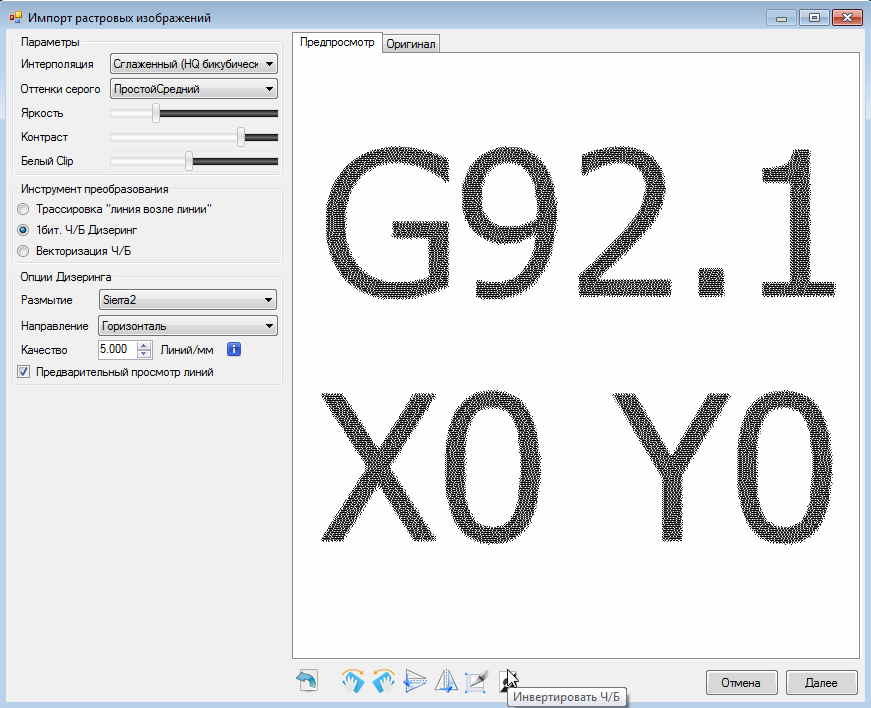Open the Интерполяция dropdown
The height and width of the screenshot is (708, 871).
193,64
